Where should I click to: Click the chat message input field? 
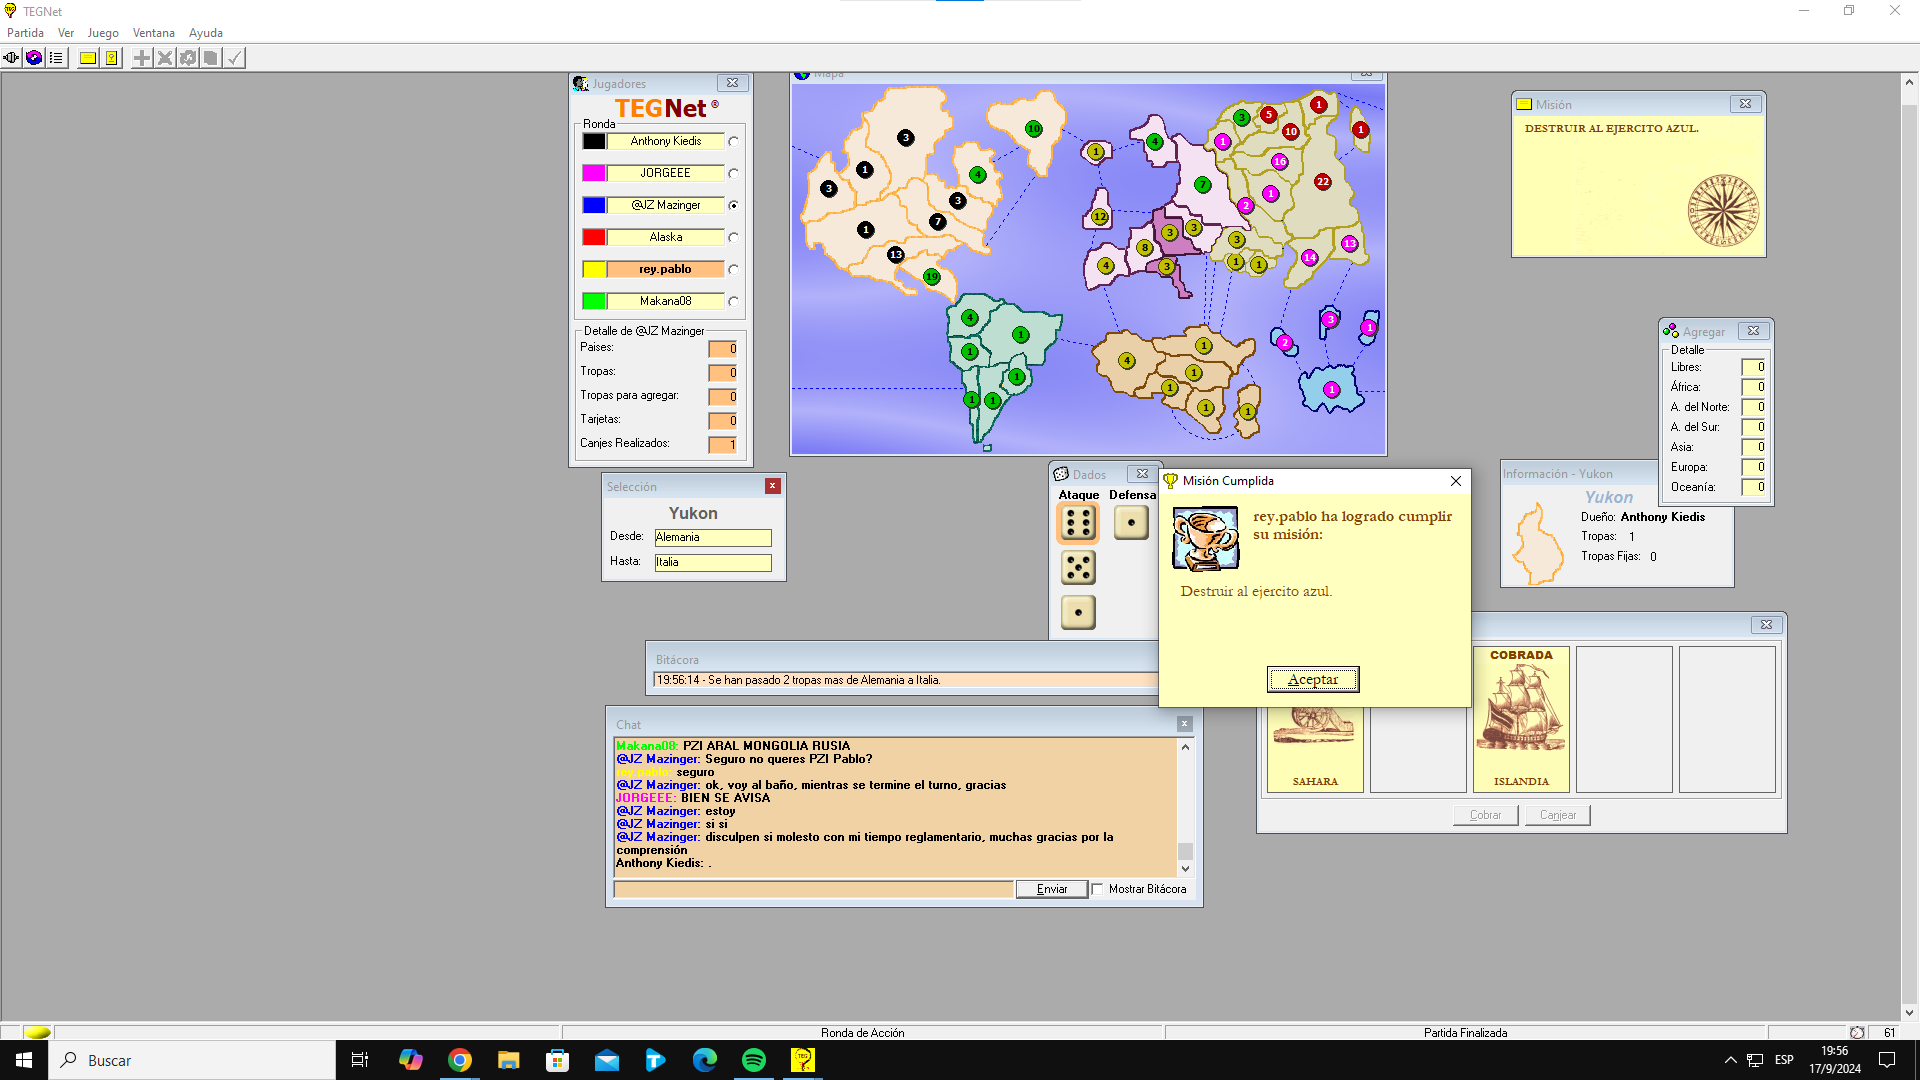(813, 889)
